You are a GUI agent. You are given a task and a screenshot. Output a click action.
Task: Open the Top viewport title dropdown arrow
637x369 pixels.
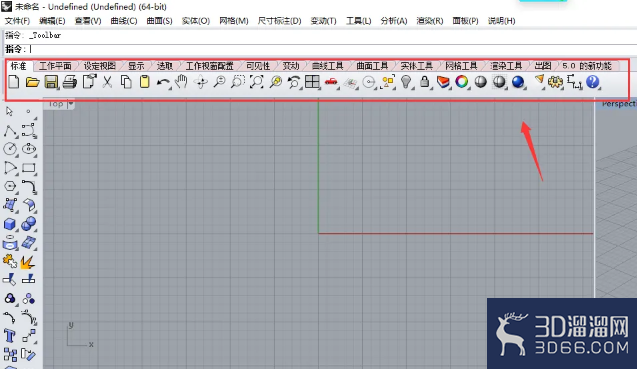[71, 104]
